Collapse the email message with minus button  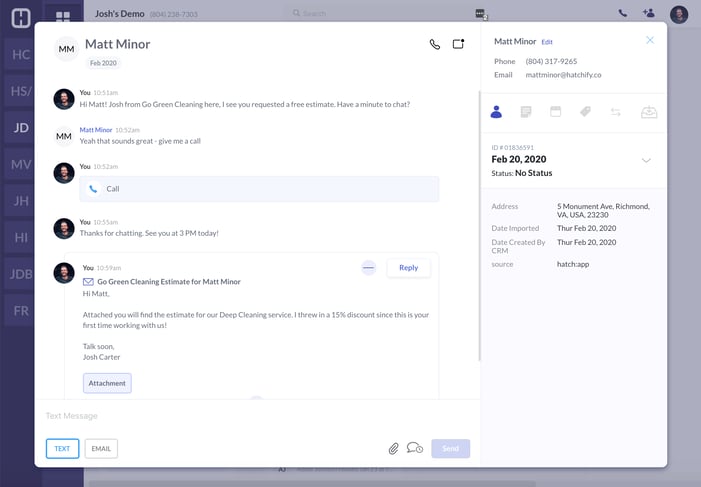(x=369, y=268)
